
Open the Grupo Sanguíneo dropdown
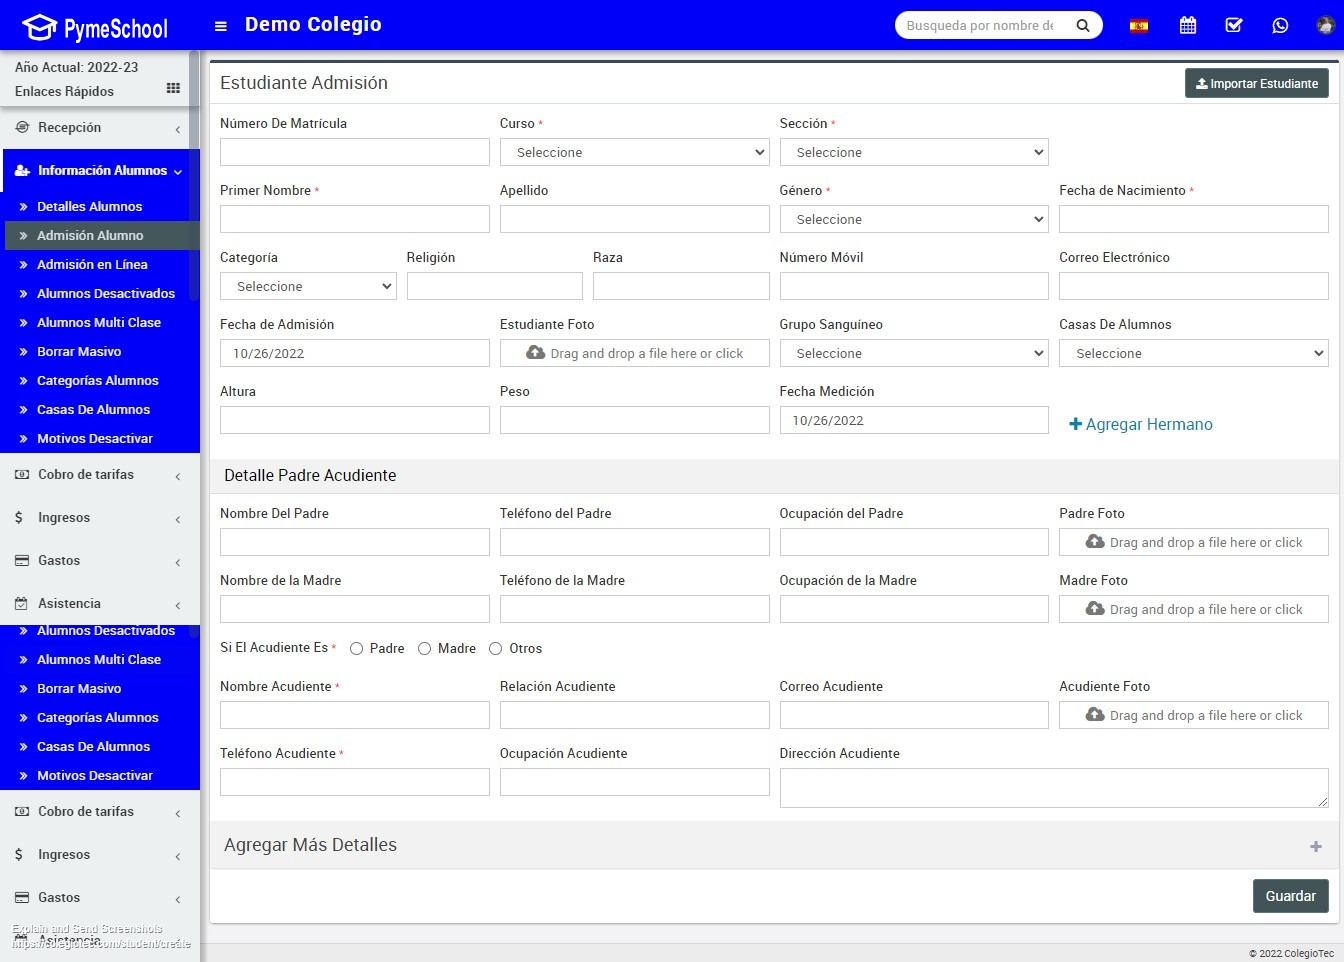[913, 353]
